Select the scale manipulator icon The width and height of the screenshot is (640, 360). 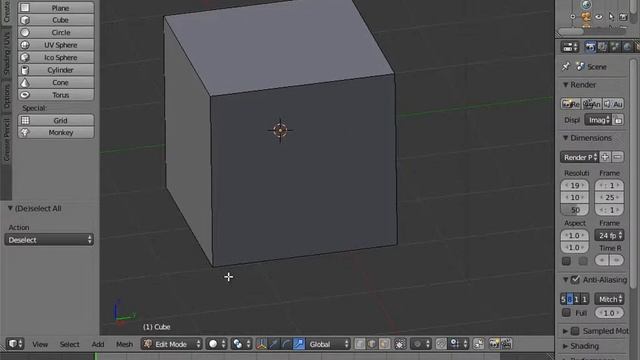(299, 344)
